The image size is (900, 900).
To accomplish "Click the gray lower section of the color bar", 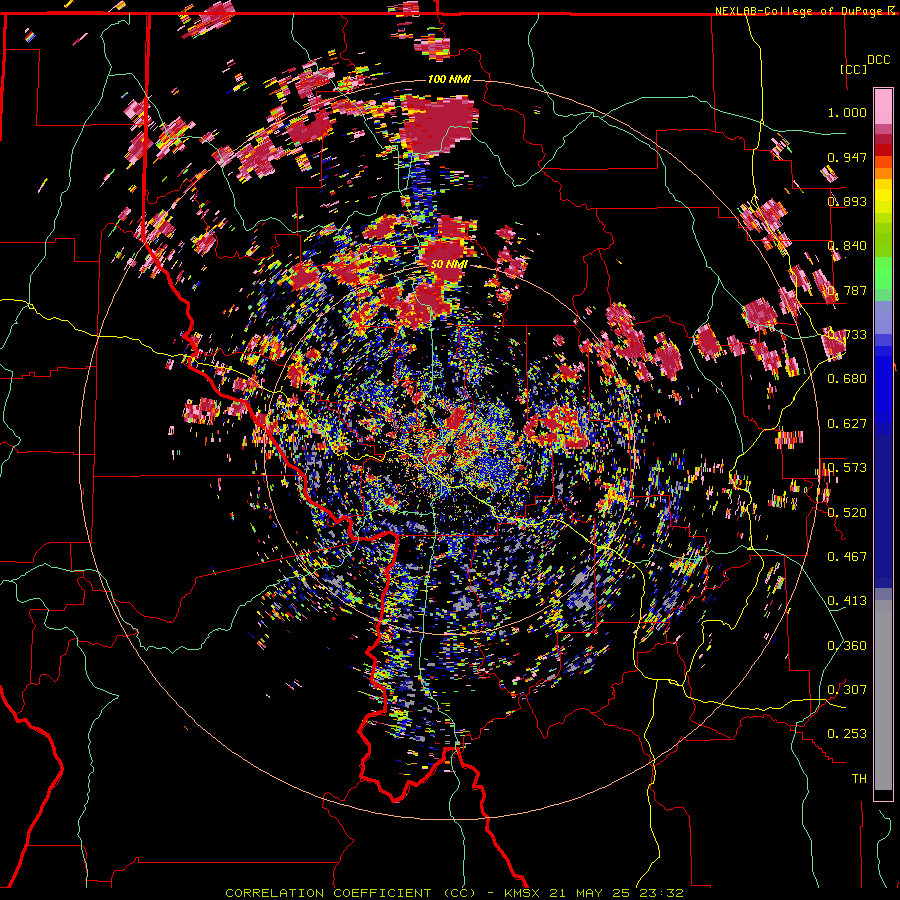I will [883, 695].
